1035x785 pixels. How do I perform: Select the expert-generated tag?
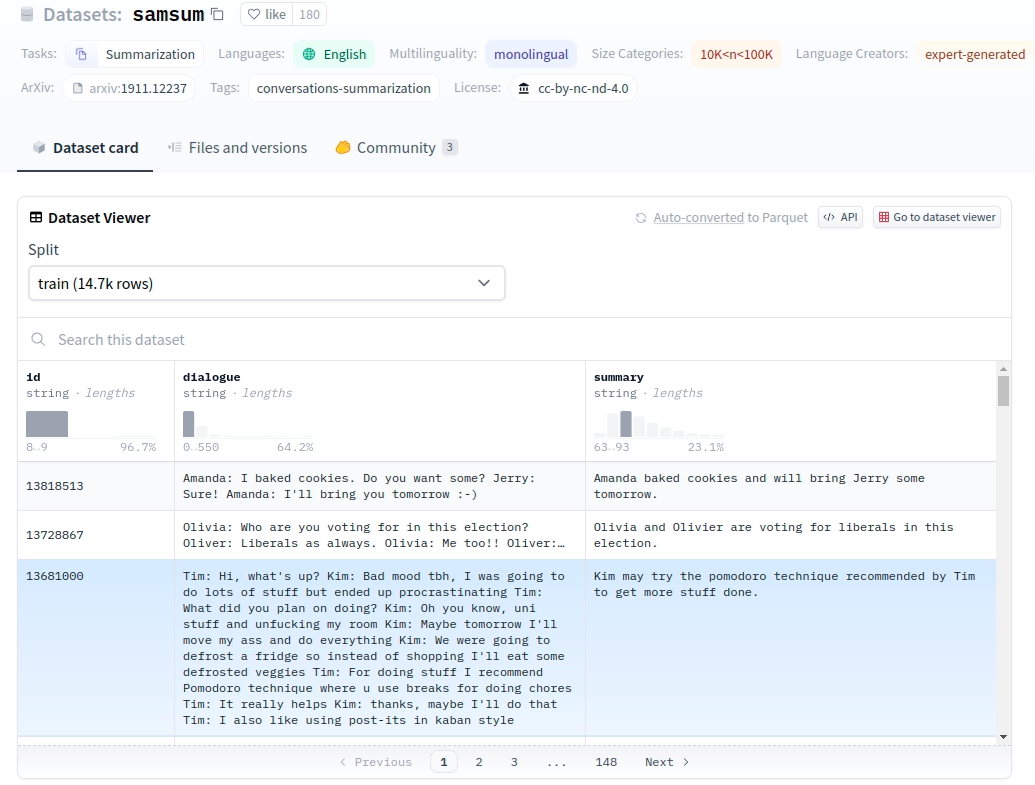click(x=974, y=54)
